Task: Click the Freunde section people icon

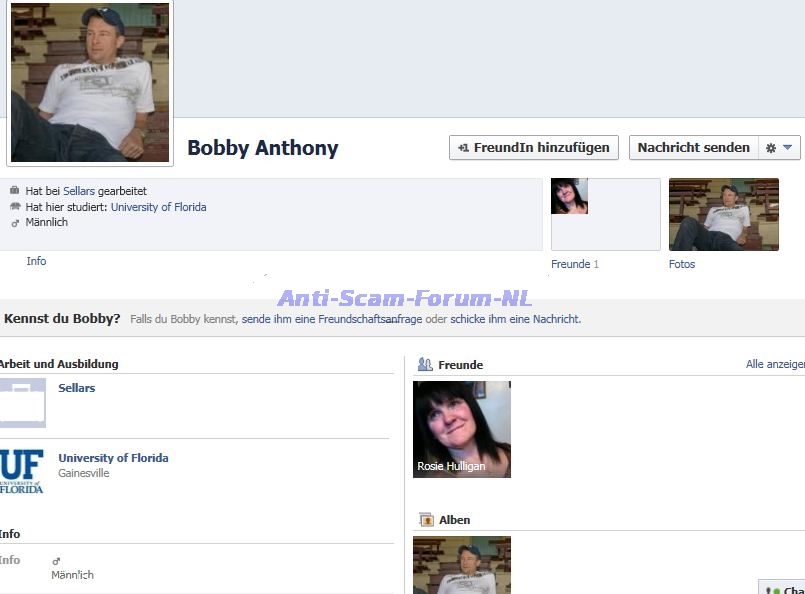Action: coord(425,365)
